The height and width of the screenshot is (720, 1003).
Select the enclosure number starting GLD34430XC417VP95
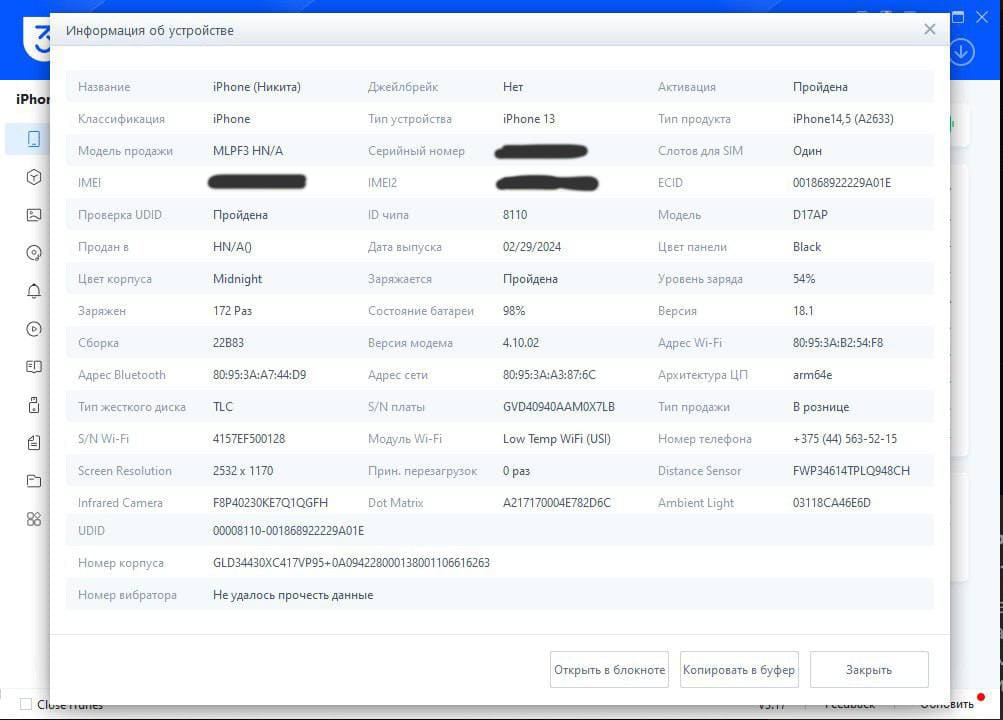(x=351, y=563)
